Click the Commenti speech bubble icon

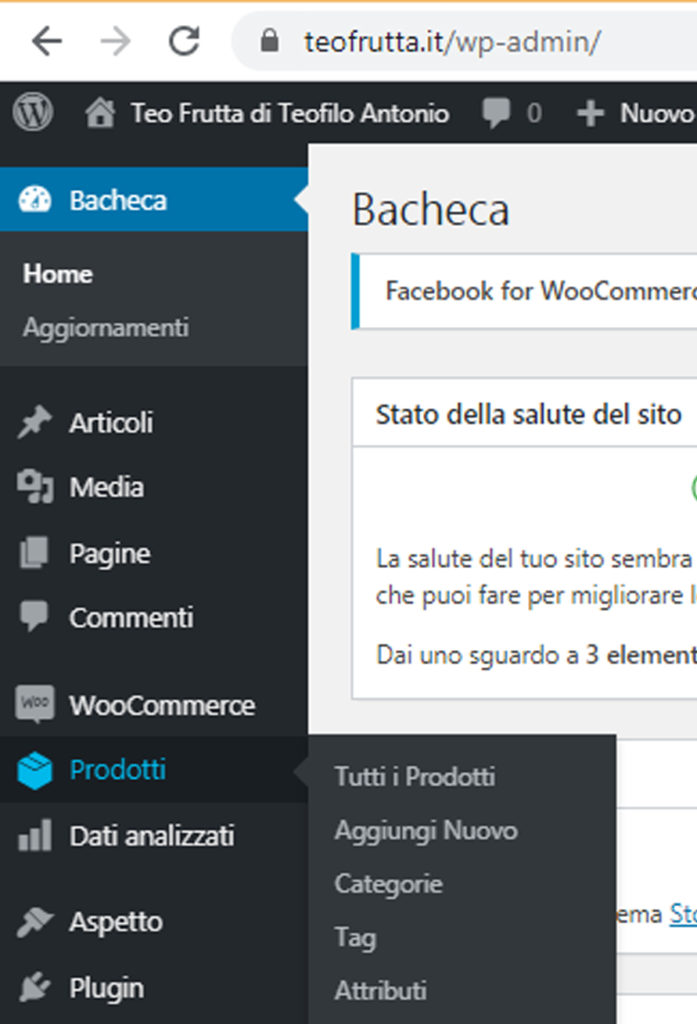coord(35,616)
